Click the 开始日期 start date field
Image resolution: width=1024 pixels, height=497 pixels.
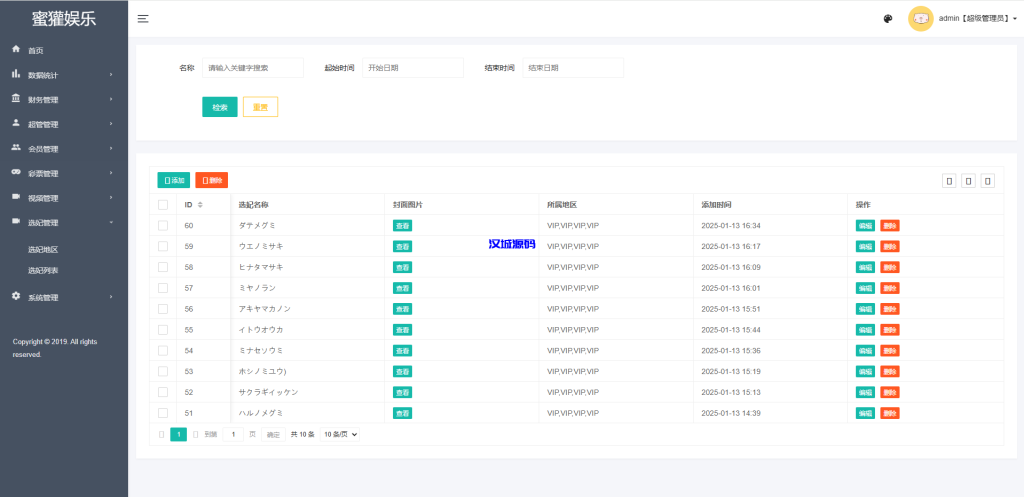[412, 67]
